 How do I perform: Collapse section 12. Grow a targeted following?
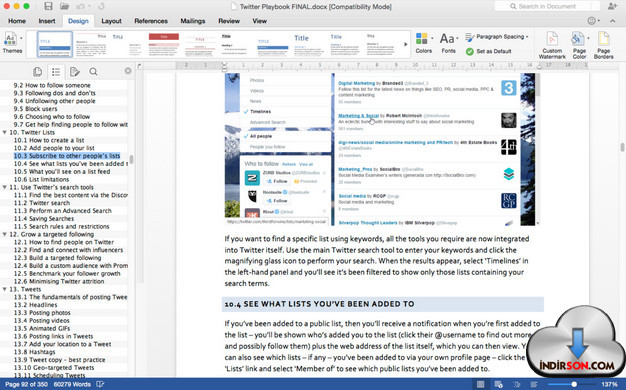coord(4,234)
